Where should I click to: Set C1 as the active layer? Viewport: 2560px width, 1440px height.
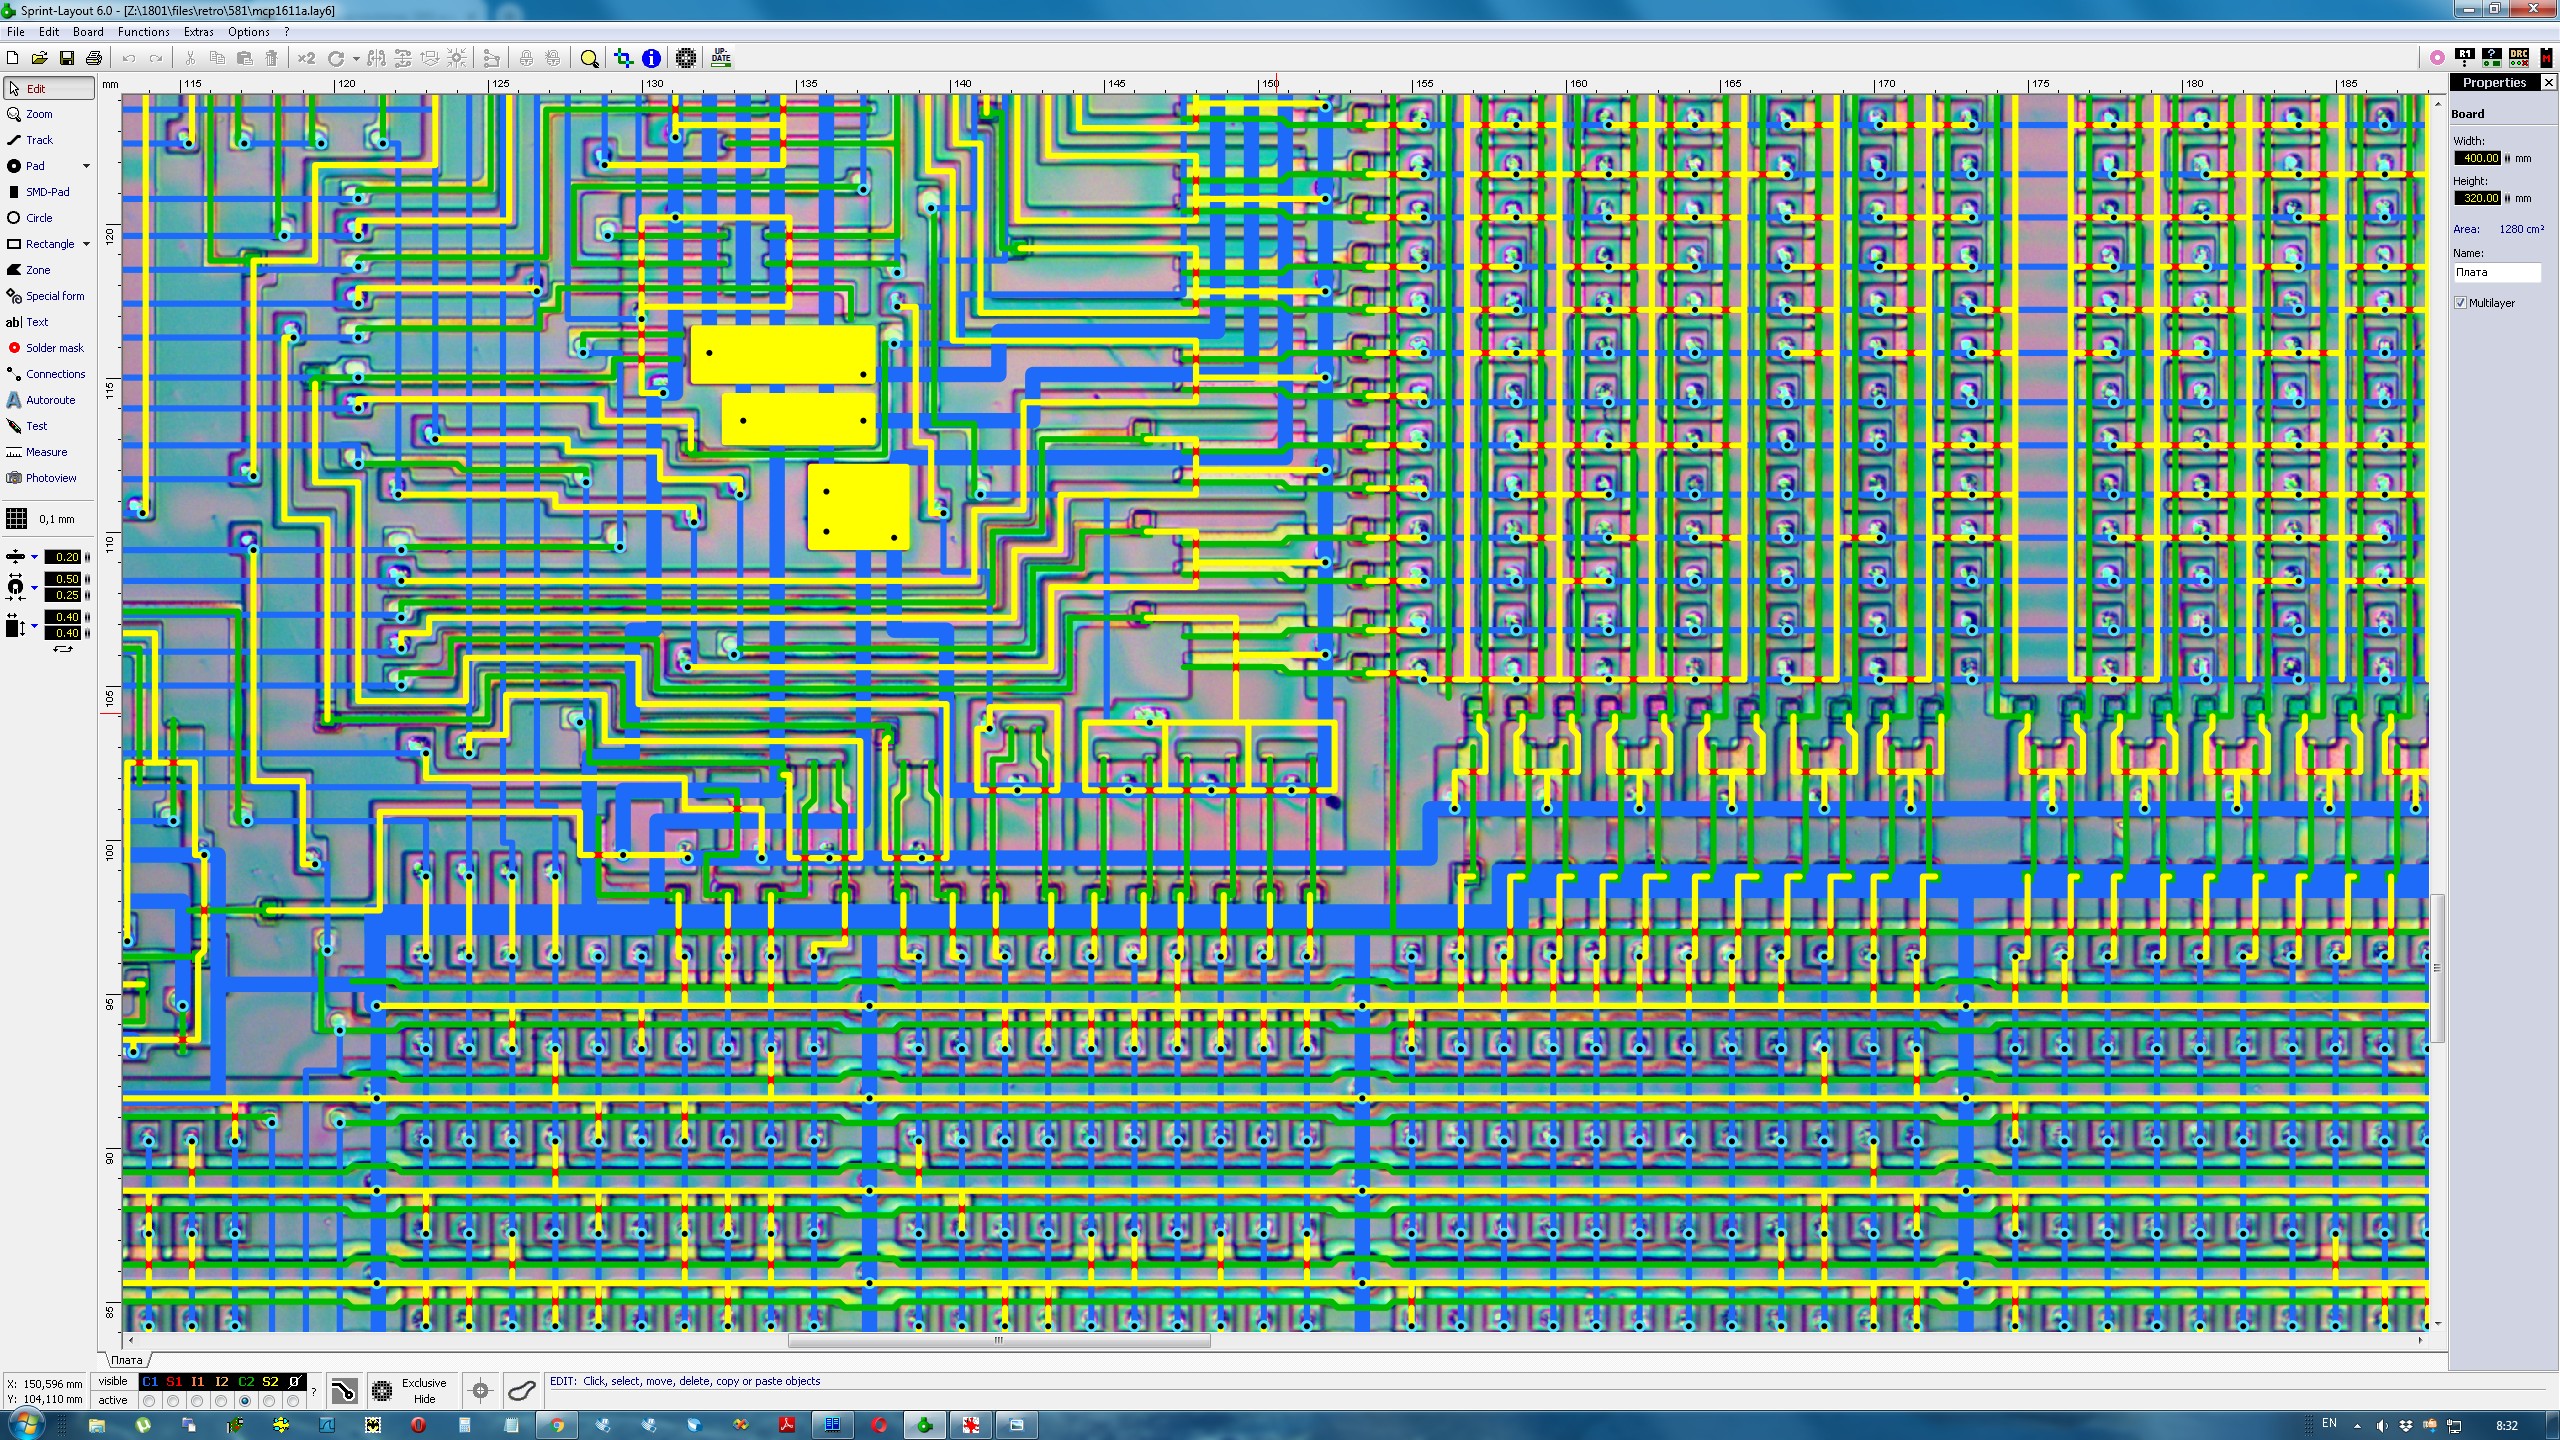point(150,1401)
